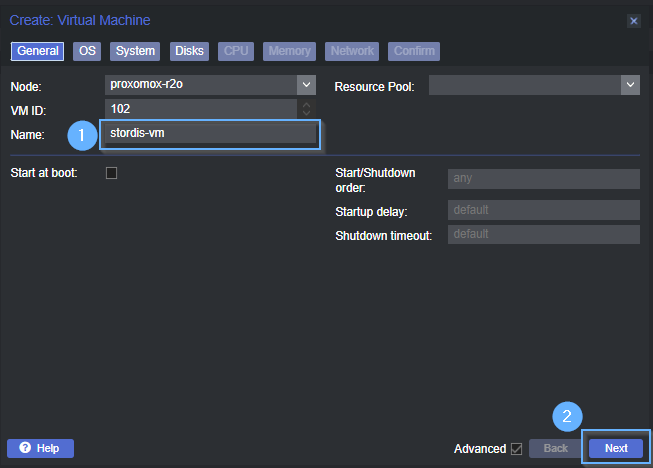Adjust VM ID with the spinner arrows
Screen dimensions: 653x468
pos(306,108)
